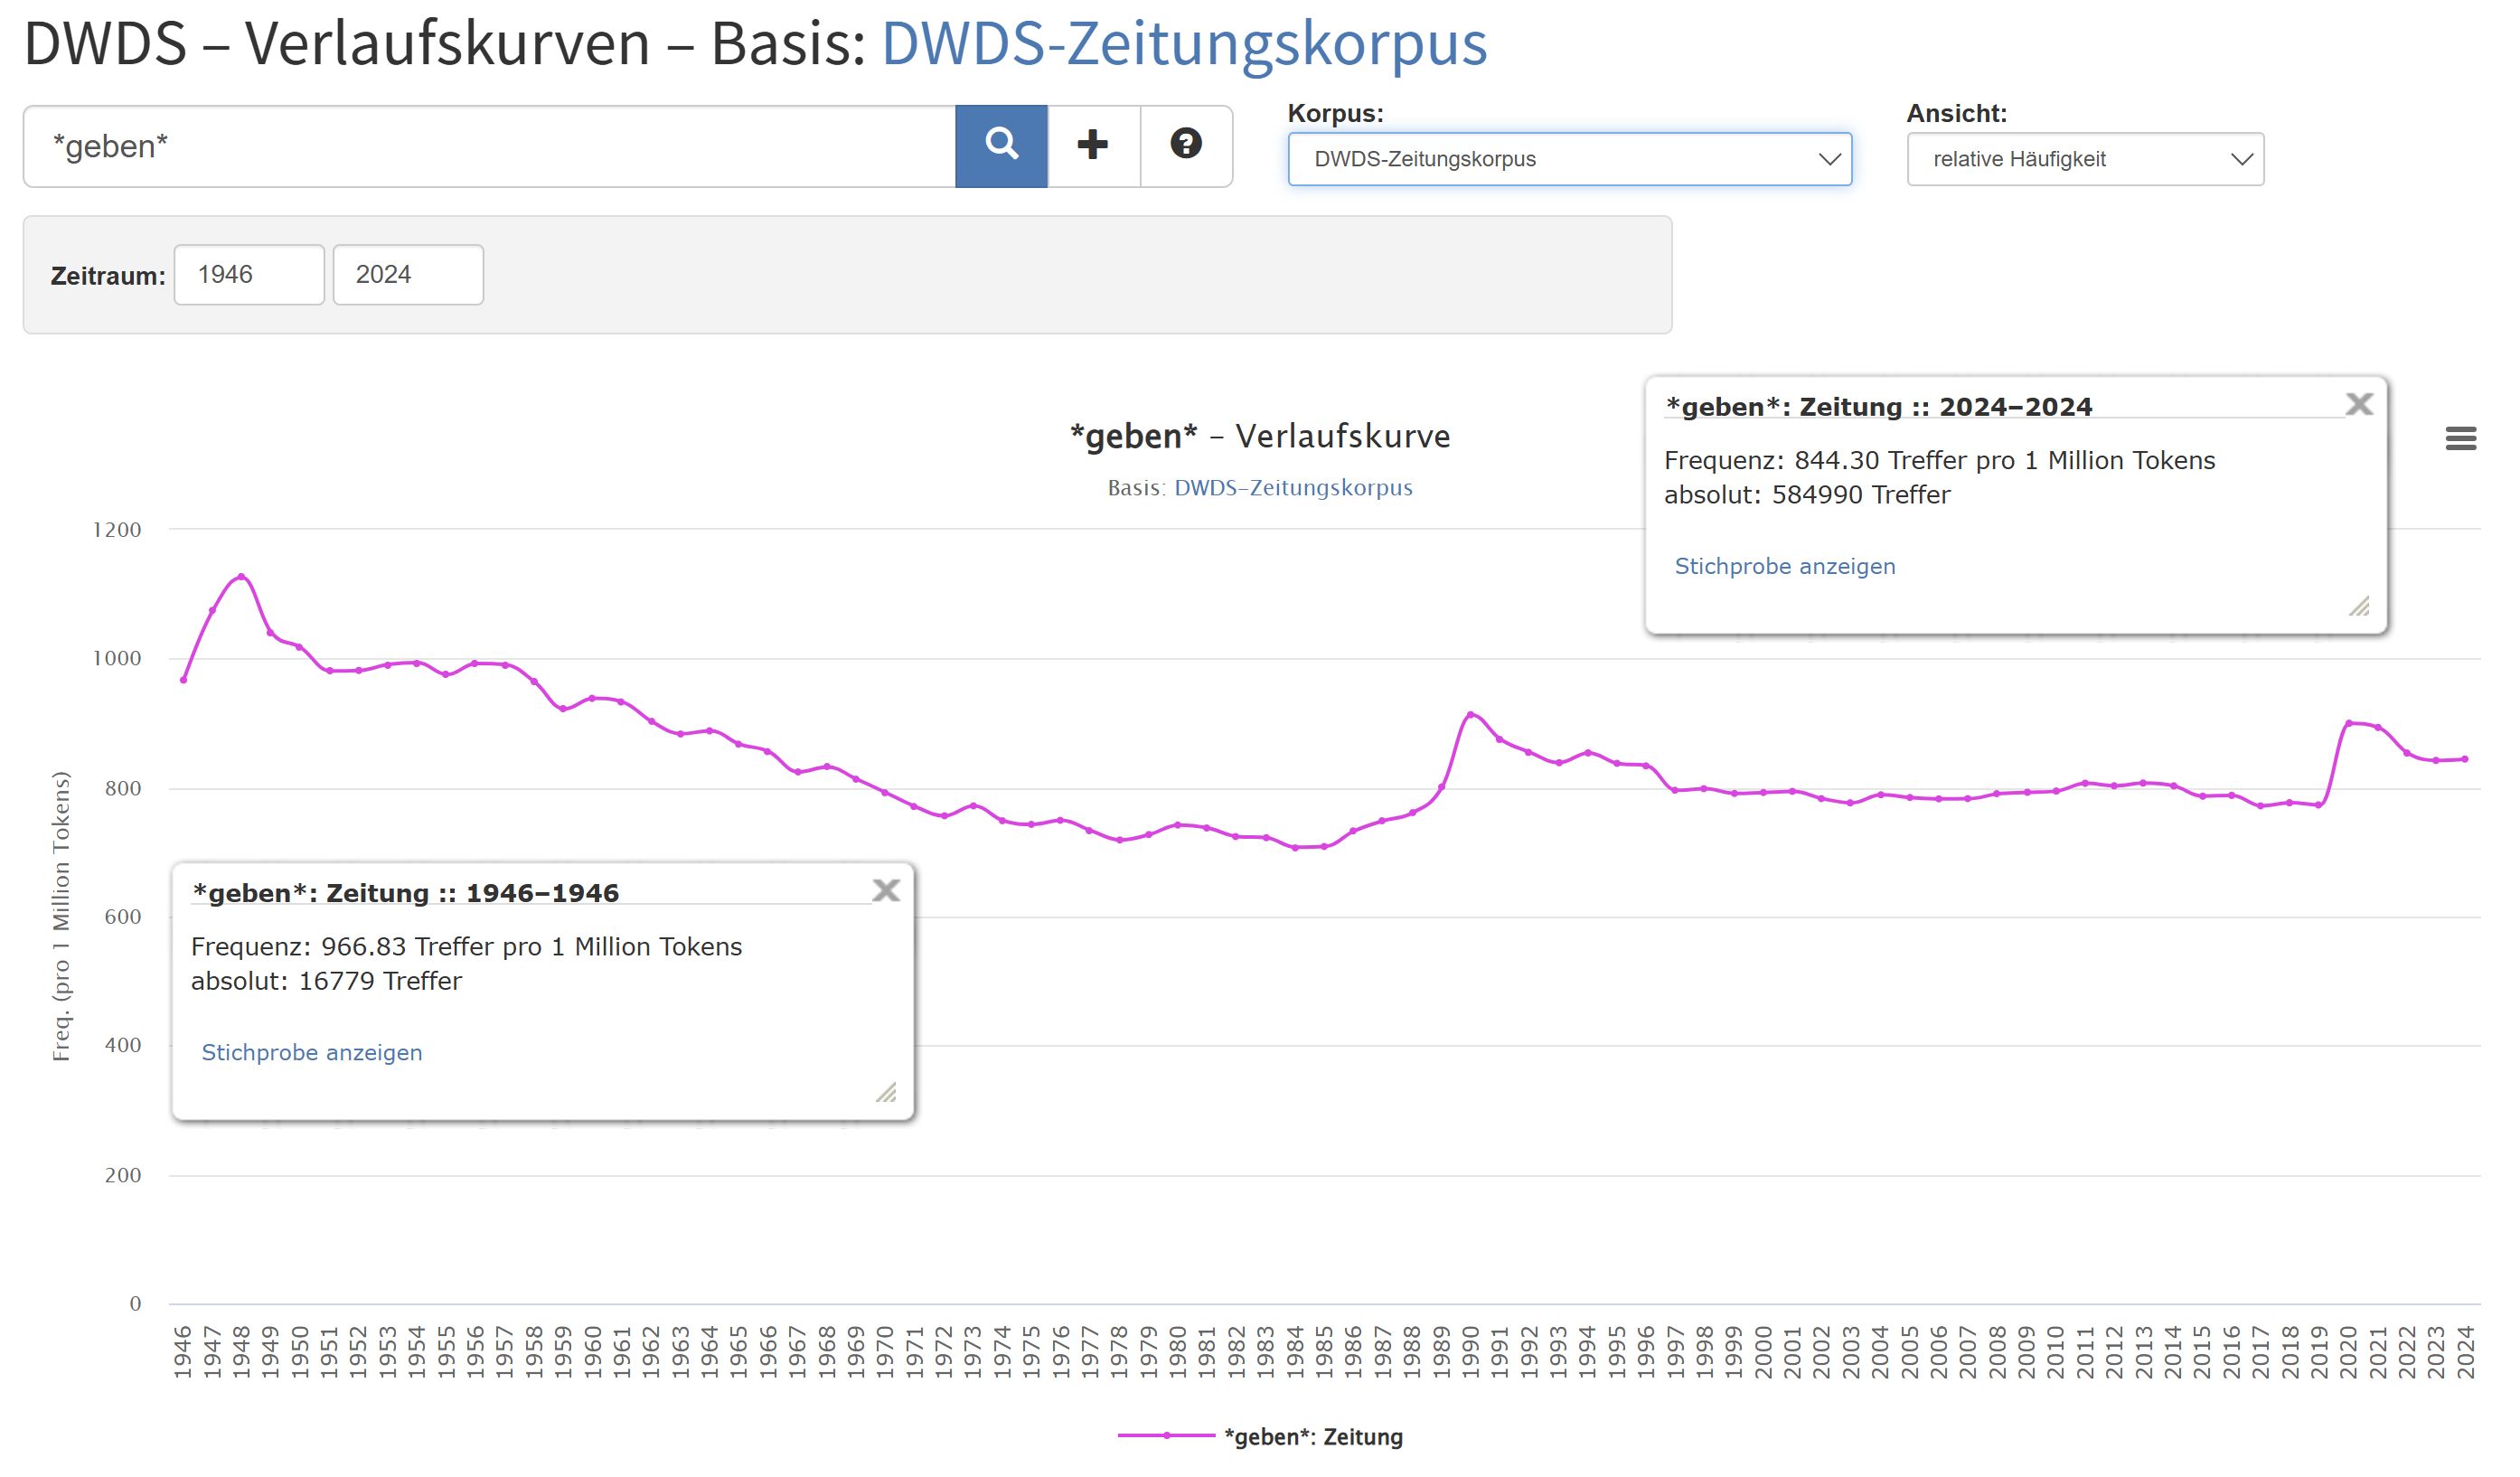Click the blue magnifier search button
The height and width of the screenshot is (1477, 2520).
click(1001, 146)
